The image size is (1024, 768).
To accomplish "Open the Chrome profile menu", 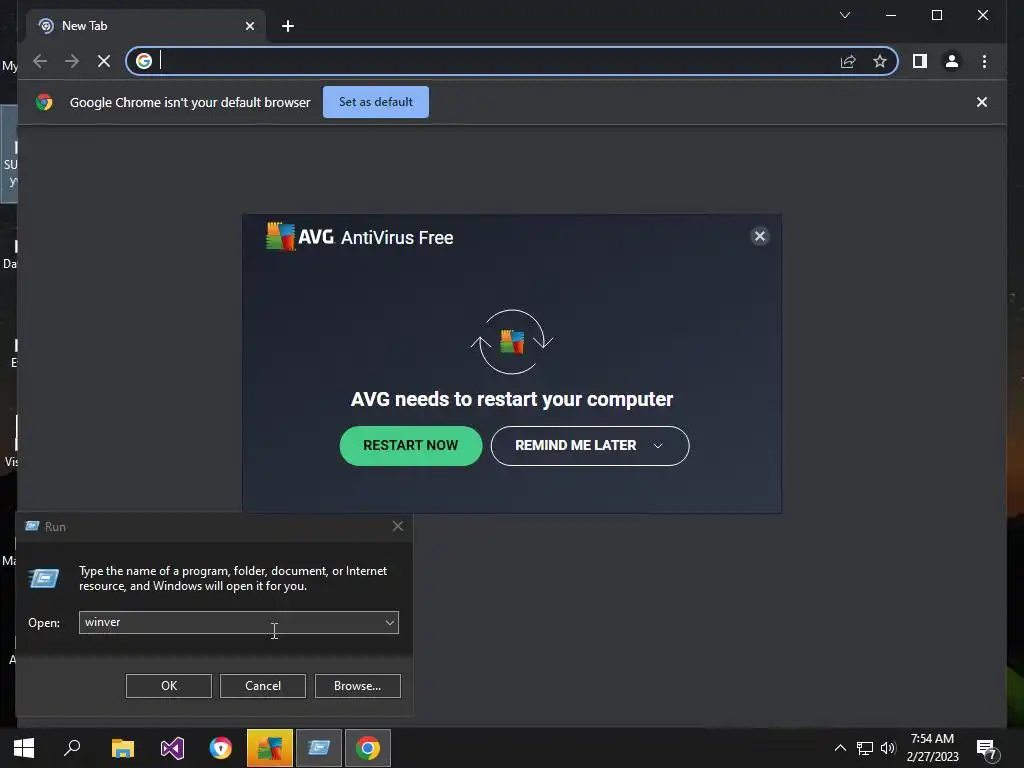I will (x=952, y=61).
